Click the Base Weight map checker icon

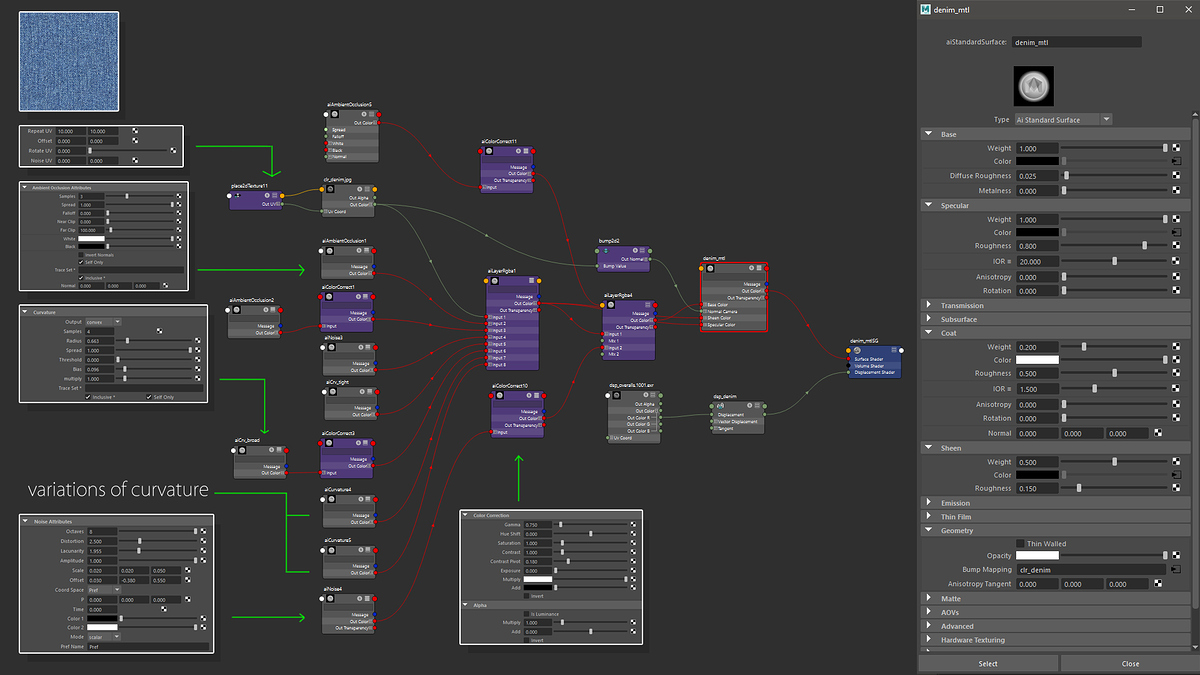tap(1177, 148)
